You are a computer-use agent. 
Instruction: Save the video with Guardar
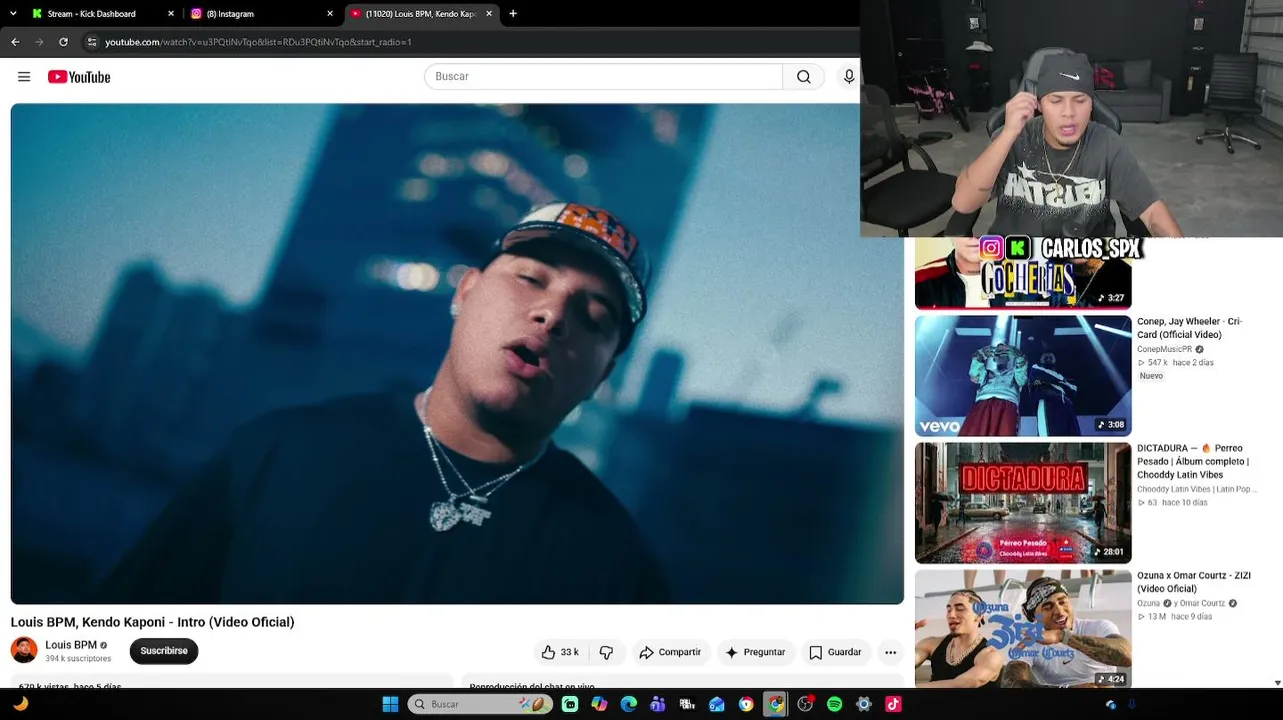click(835, 652)
